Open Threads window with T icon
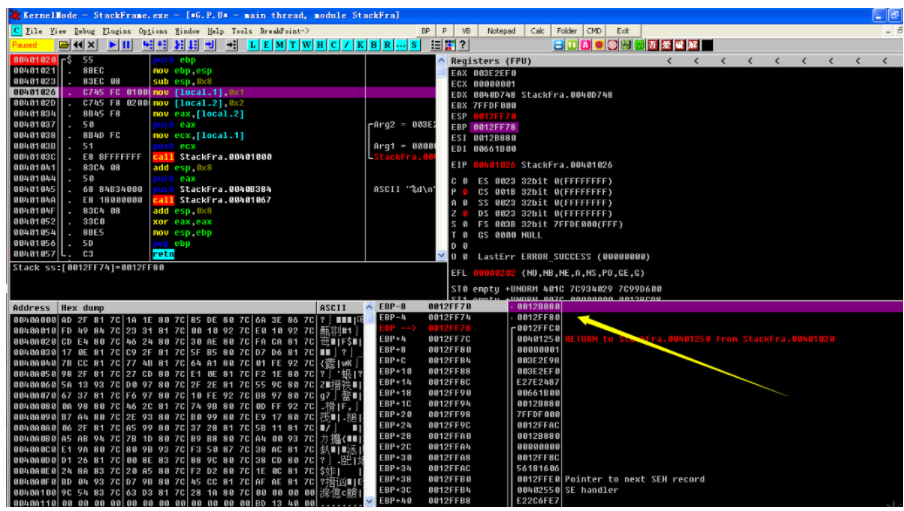 (293, 45)
